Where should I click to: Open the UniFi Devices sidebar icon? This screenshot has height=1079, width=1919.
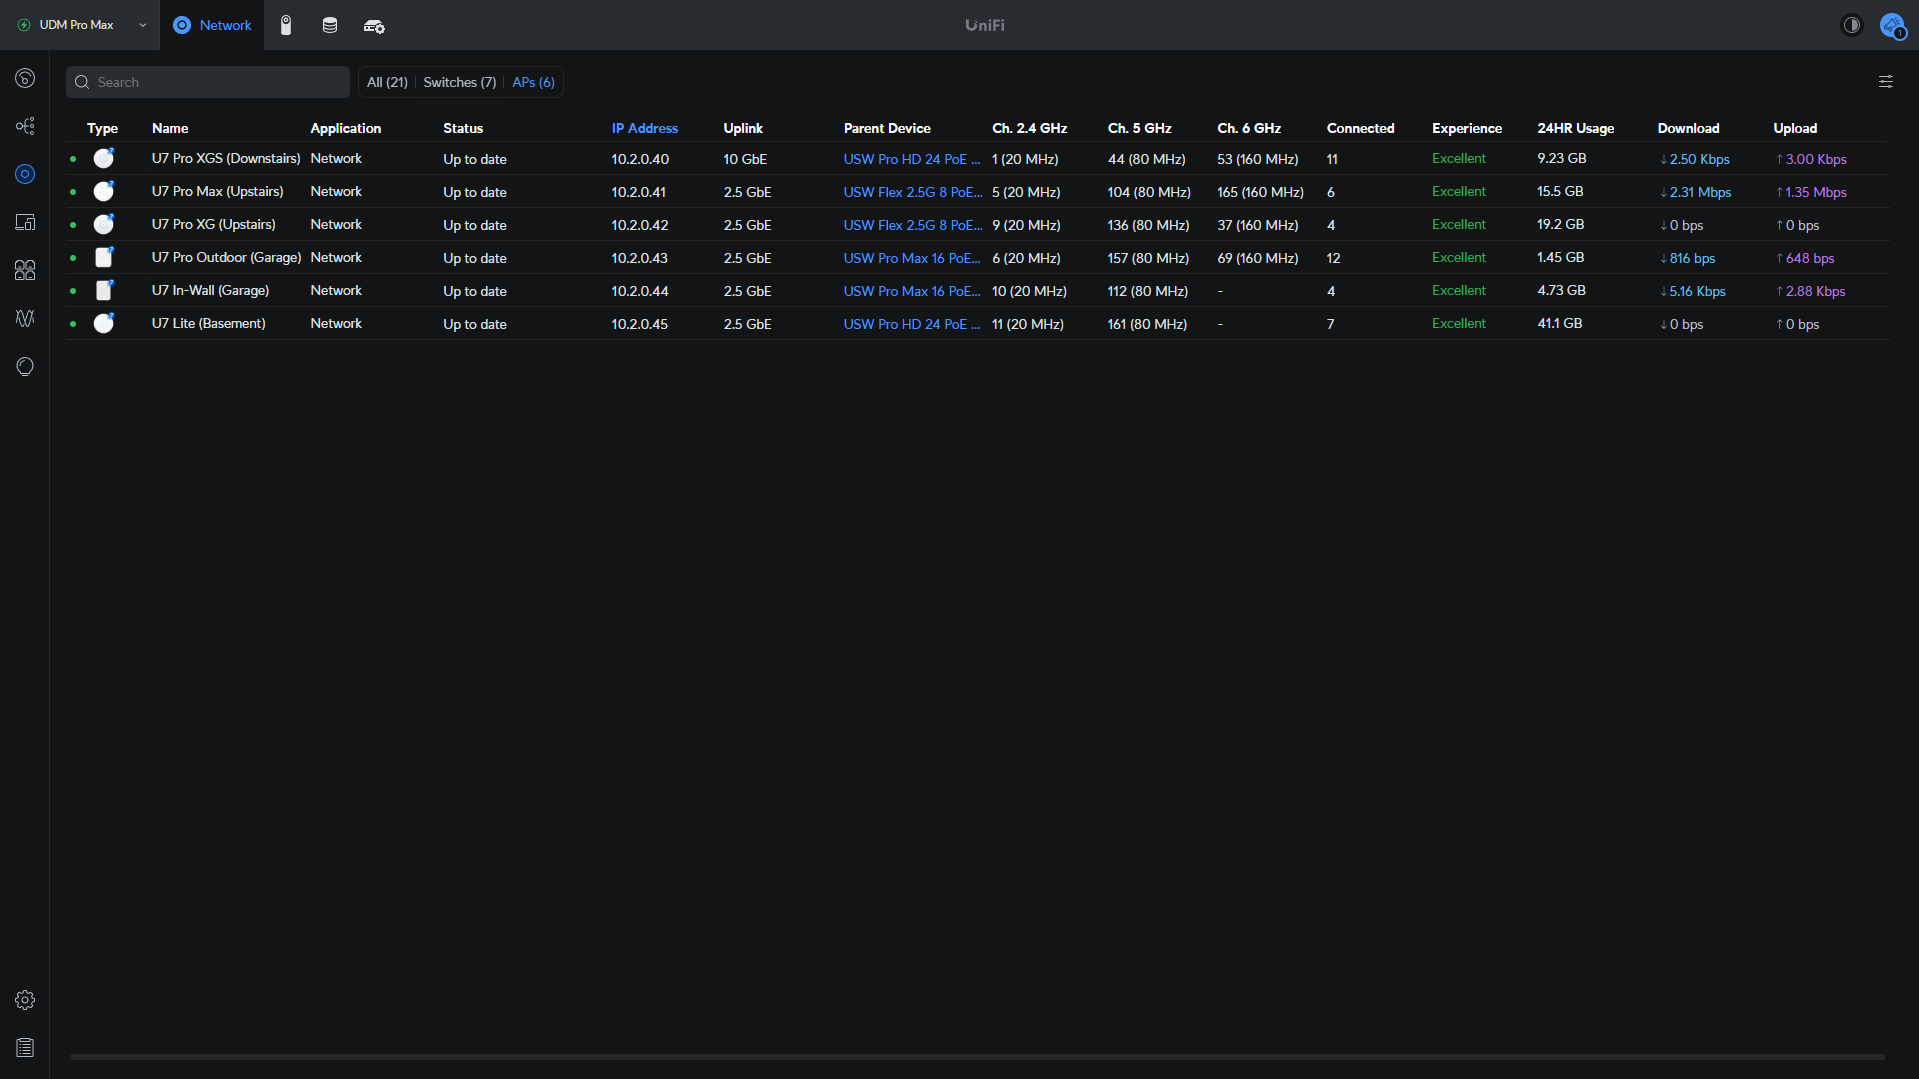coord(25,174)
